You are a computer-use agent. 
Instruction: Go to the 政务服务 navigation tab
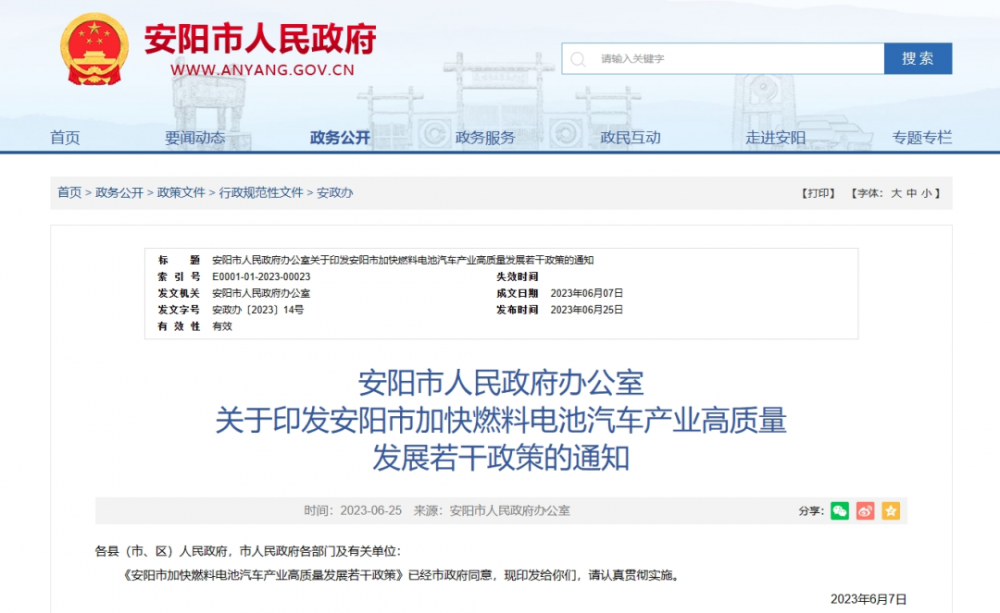coord(485,138)
